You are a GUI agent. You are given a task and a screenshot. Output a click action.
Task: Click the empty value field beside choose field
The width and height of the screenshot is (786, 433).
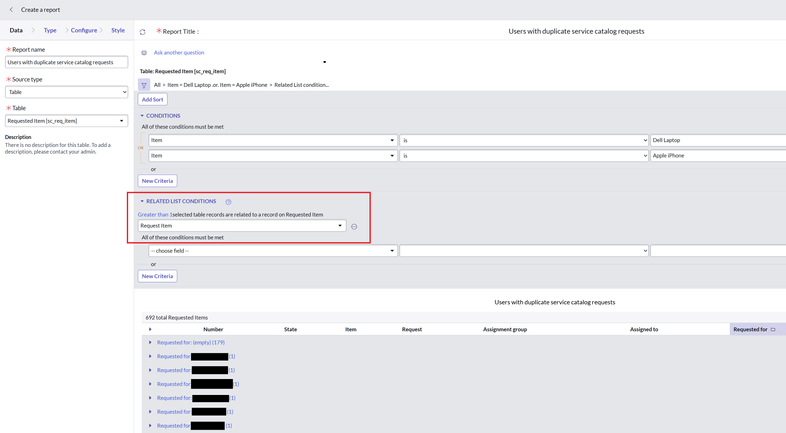718,251
